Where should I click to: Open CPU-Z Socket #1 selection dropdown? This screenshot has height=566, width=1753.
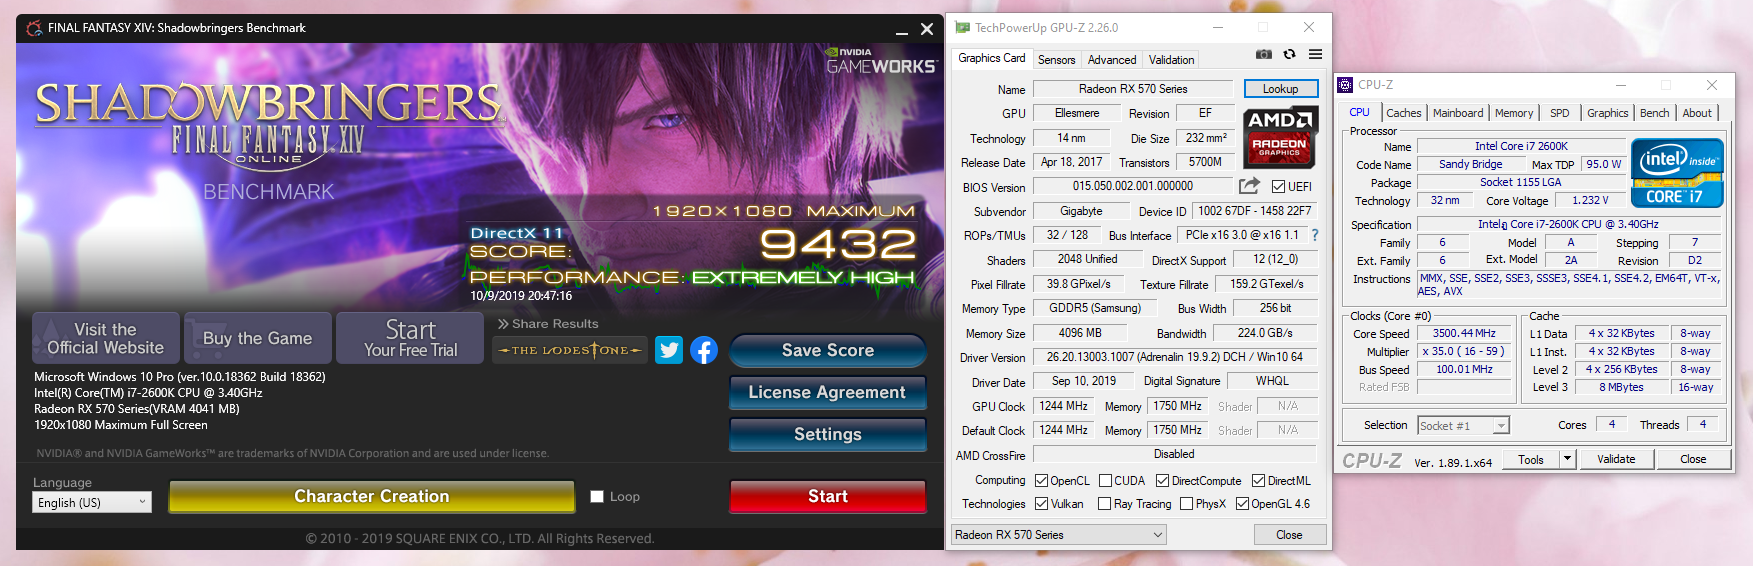[1463, 426]
